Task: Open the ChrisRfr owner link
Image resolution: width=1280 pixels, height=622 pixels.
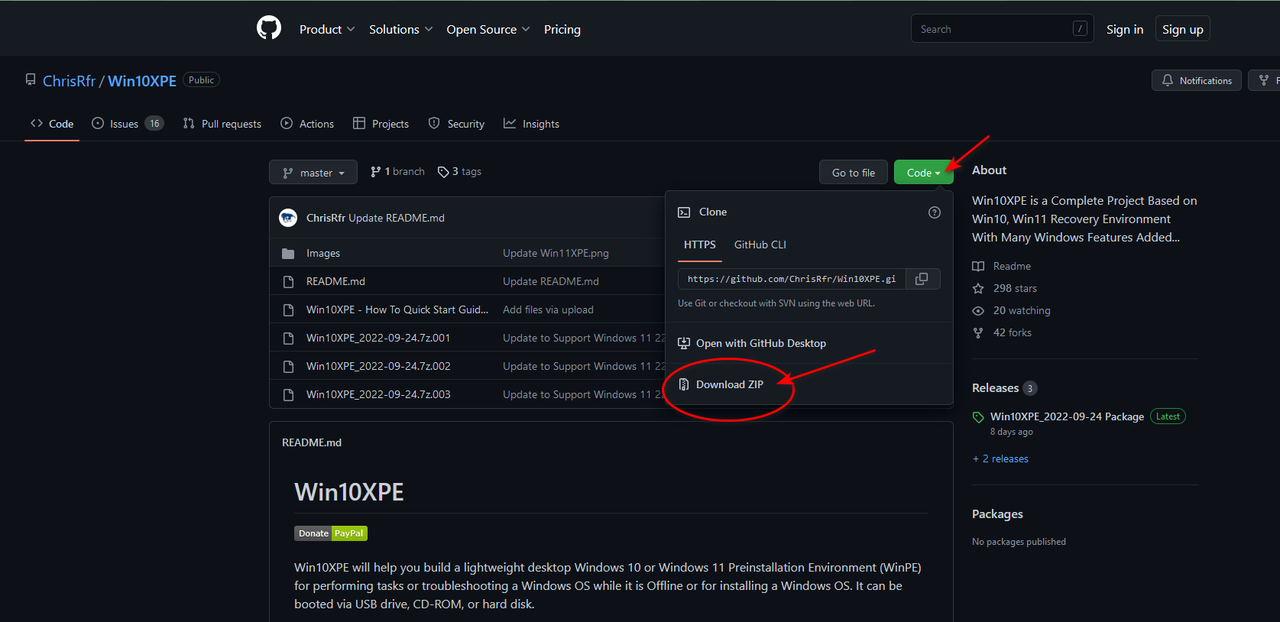Action: [69, 80]
